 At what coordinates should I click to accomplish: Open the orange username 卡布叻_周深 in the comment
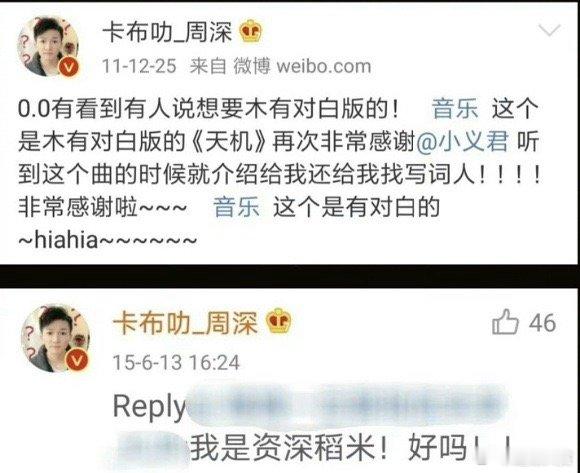(185, 322)
